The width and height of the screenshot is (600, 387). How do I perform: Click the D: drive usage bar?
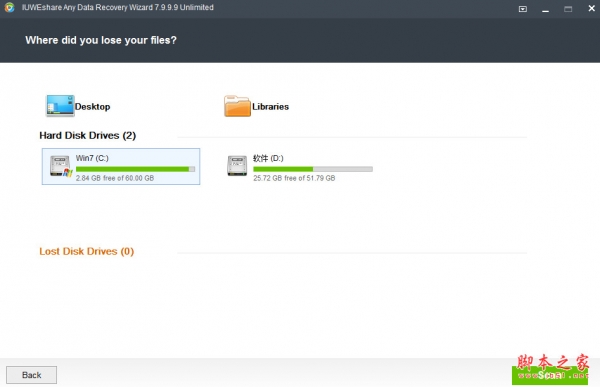[x=313, y=169]
